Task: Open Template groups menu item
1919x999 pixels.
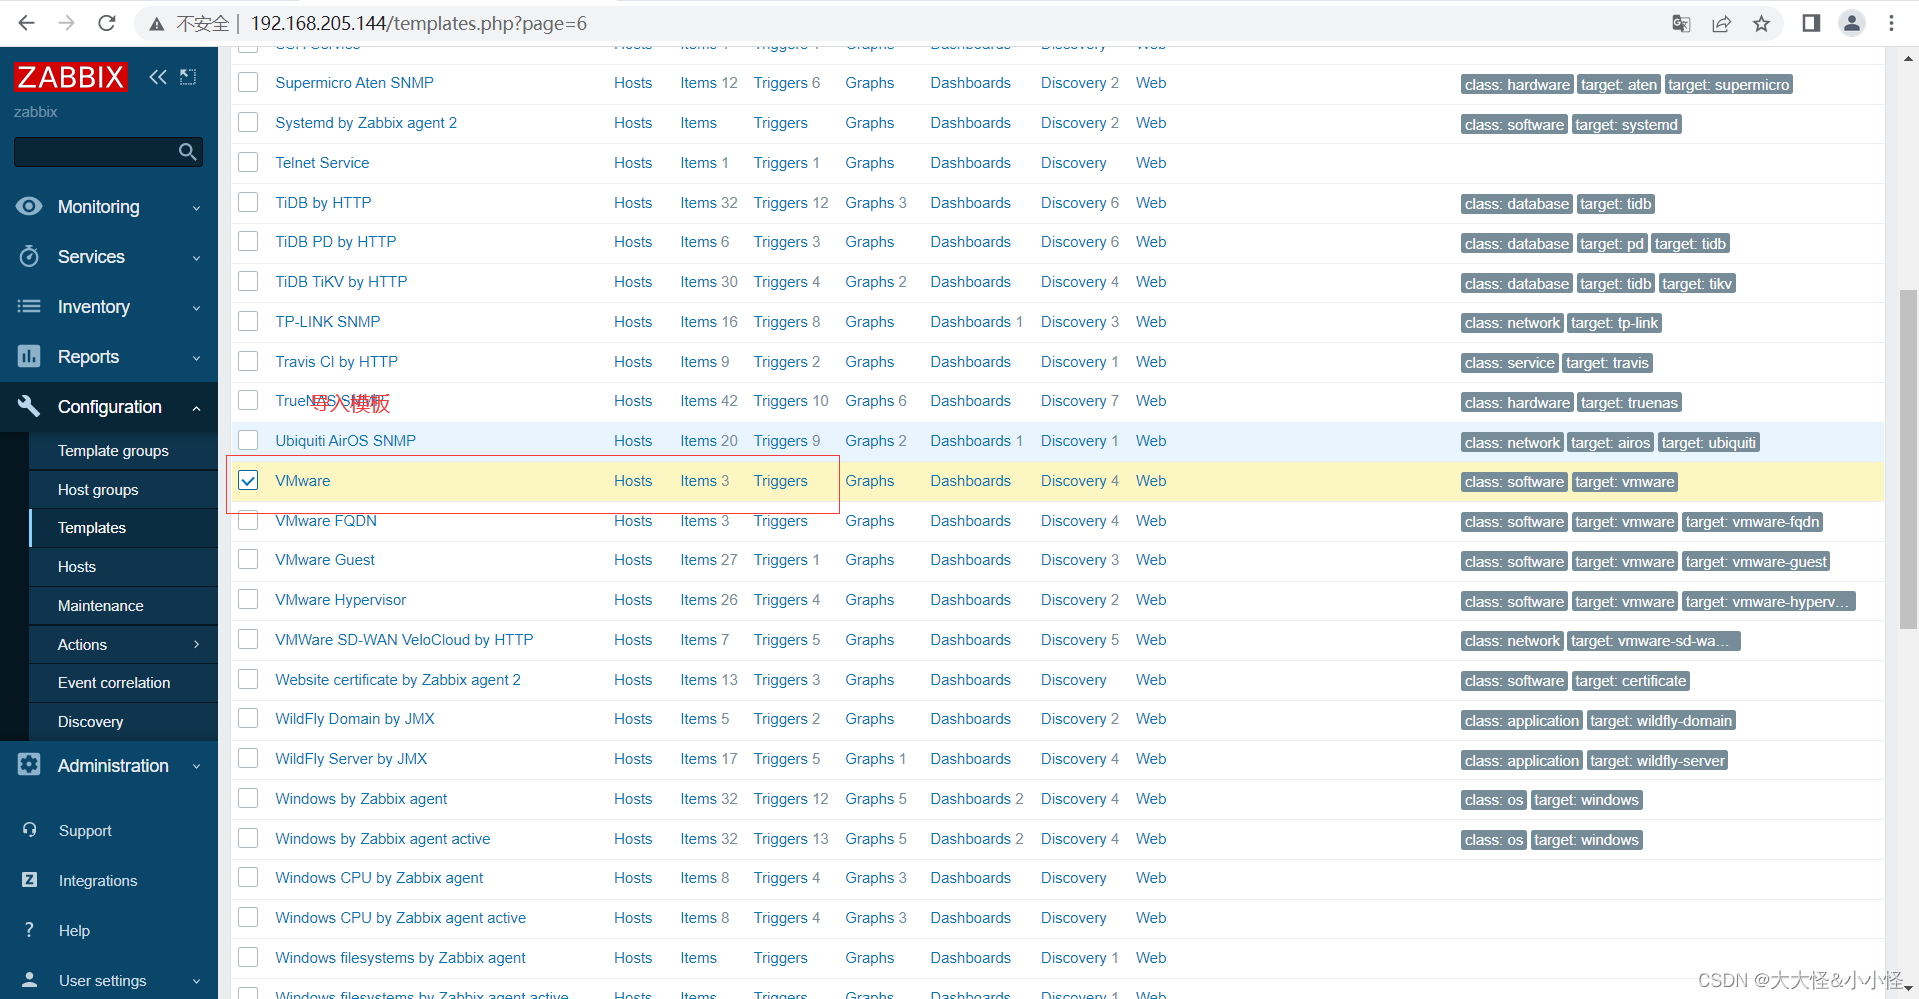Action: pyautogui.click(x=113, y=451)
